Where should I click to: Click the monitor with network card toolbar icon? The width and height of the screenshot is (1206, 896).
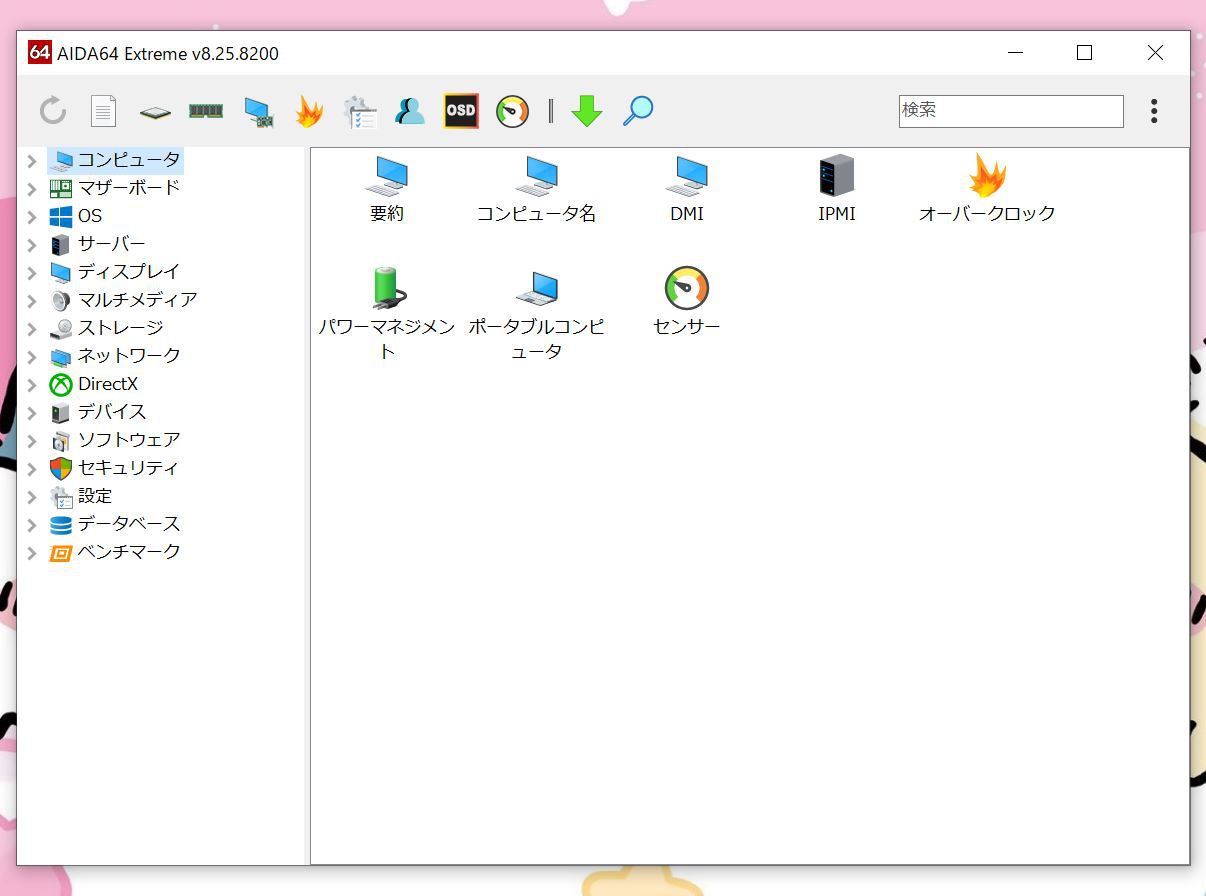pos(258,111)
